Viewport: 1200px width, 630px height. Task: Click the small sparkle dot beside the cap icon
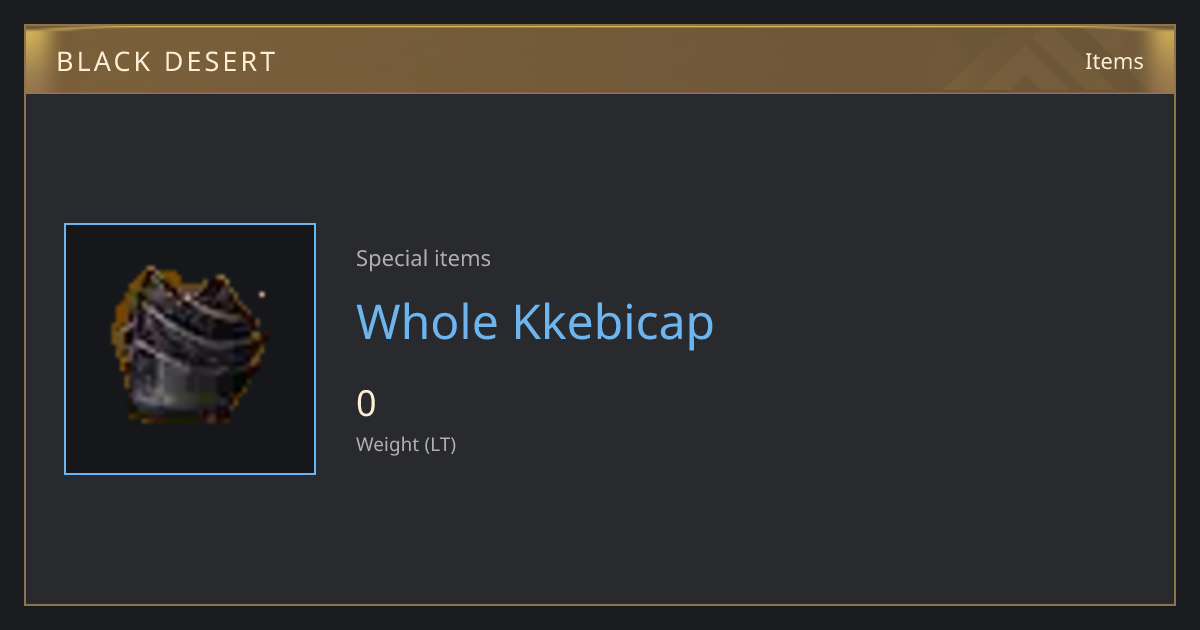pyautogui.click(x=262, y=294)
